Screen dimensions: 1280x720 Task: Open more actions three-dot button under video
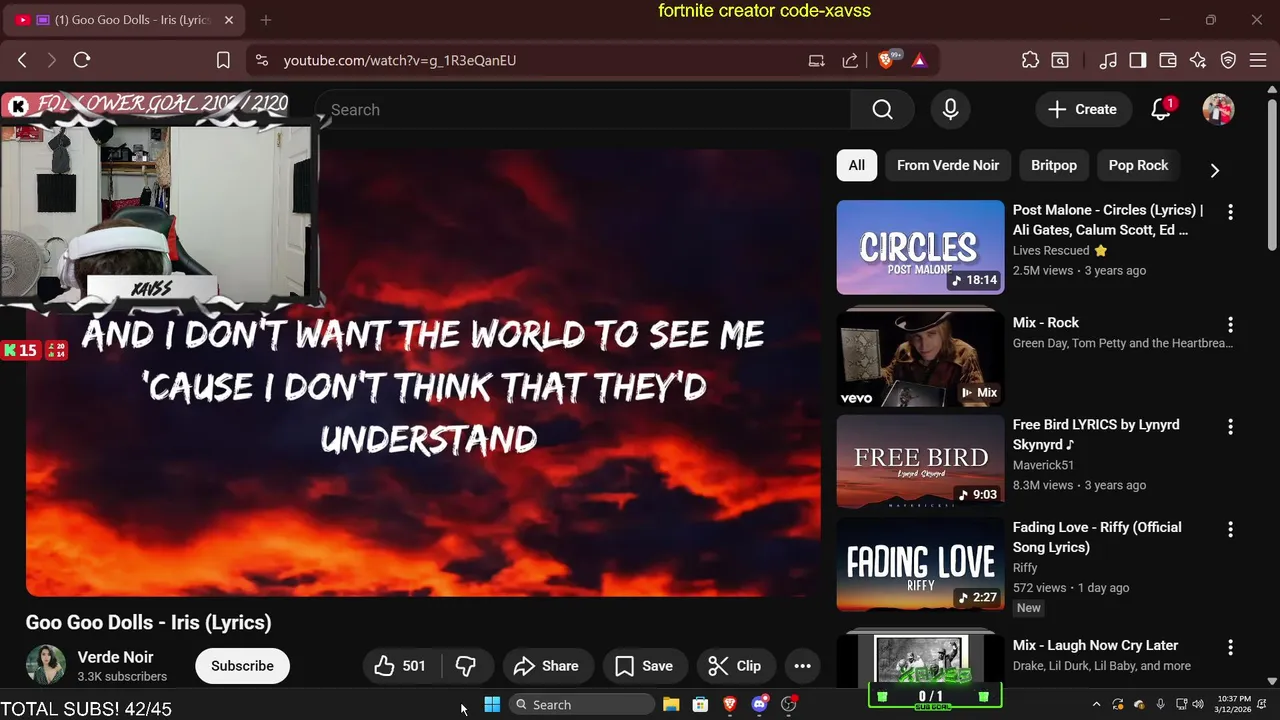(802, 666)
